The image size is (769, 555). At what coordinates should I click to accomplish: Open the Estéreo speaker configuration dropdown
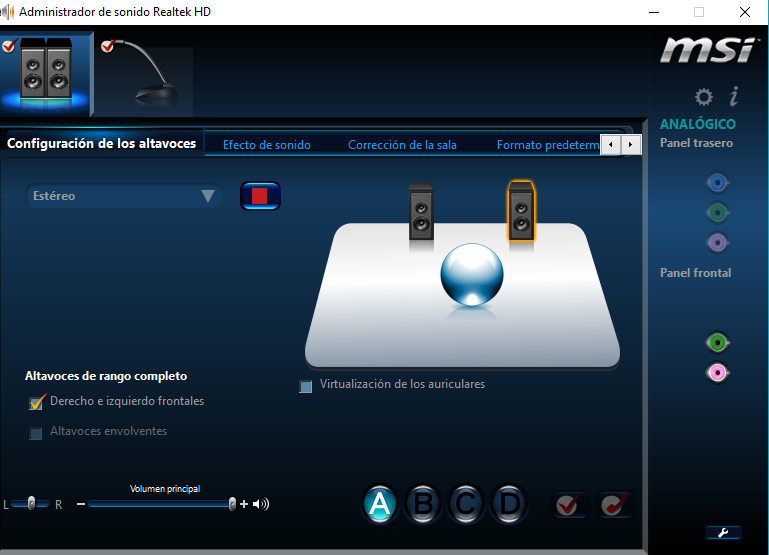click(x=123, y=196)
